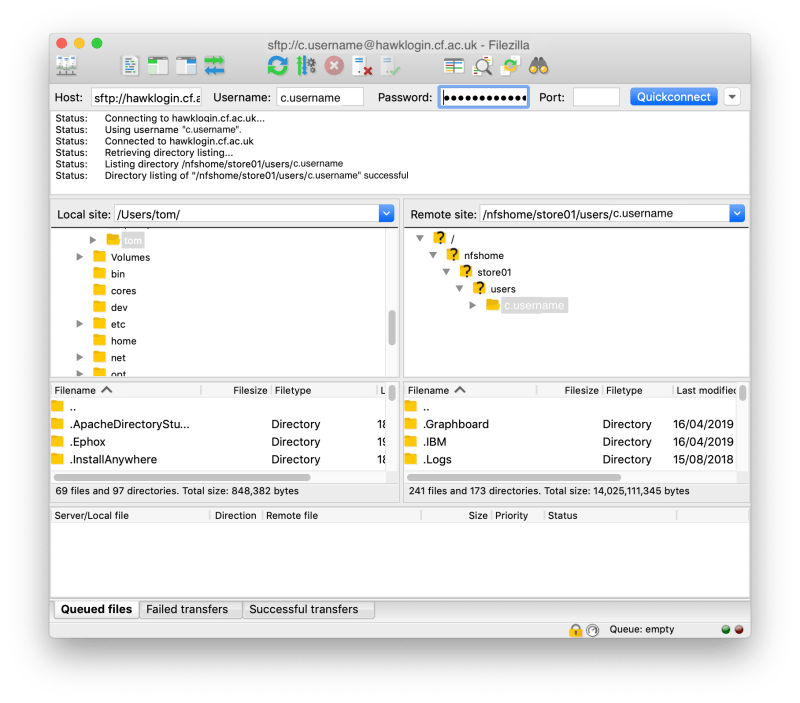Select .Graphboard in remote list
Viewport: 800px width, 703px height.
(x=570, y=424)
